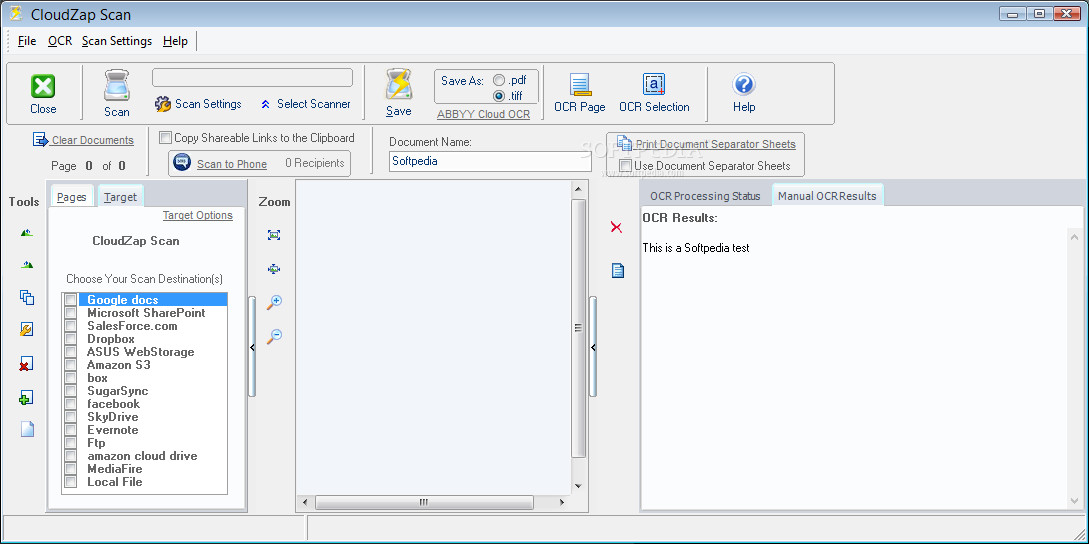
Task: Open the OCR menu
Action: [x=60, y=41]
